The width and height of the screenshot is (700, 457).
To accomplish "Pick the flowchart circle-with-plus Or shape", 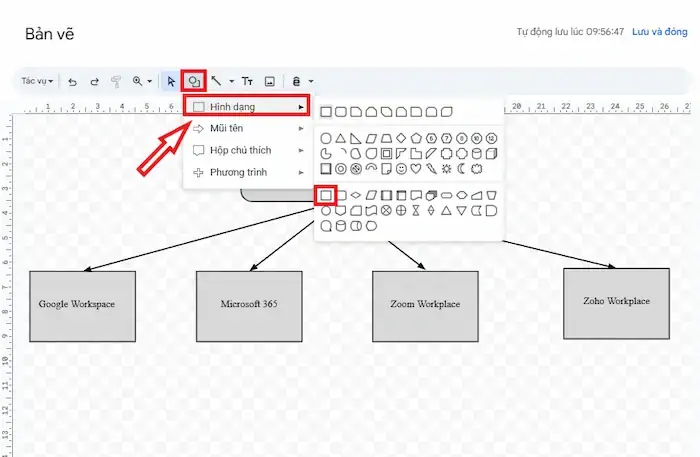I will [401, 211].
